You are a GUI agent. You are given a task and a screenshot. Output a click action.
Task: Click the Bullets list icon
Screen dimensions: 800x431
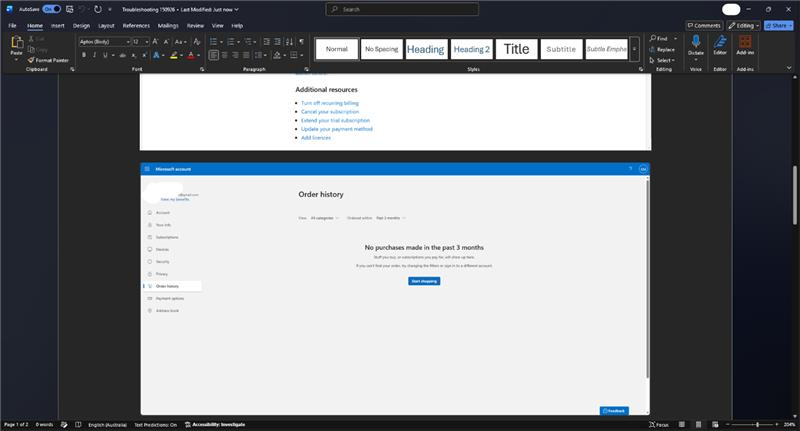tap(214, 42)
